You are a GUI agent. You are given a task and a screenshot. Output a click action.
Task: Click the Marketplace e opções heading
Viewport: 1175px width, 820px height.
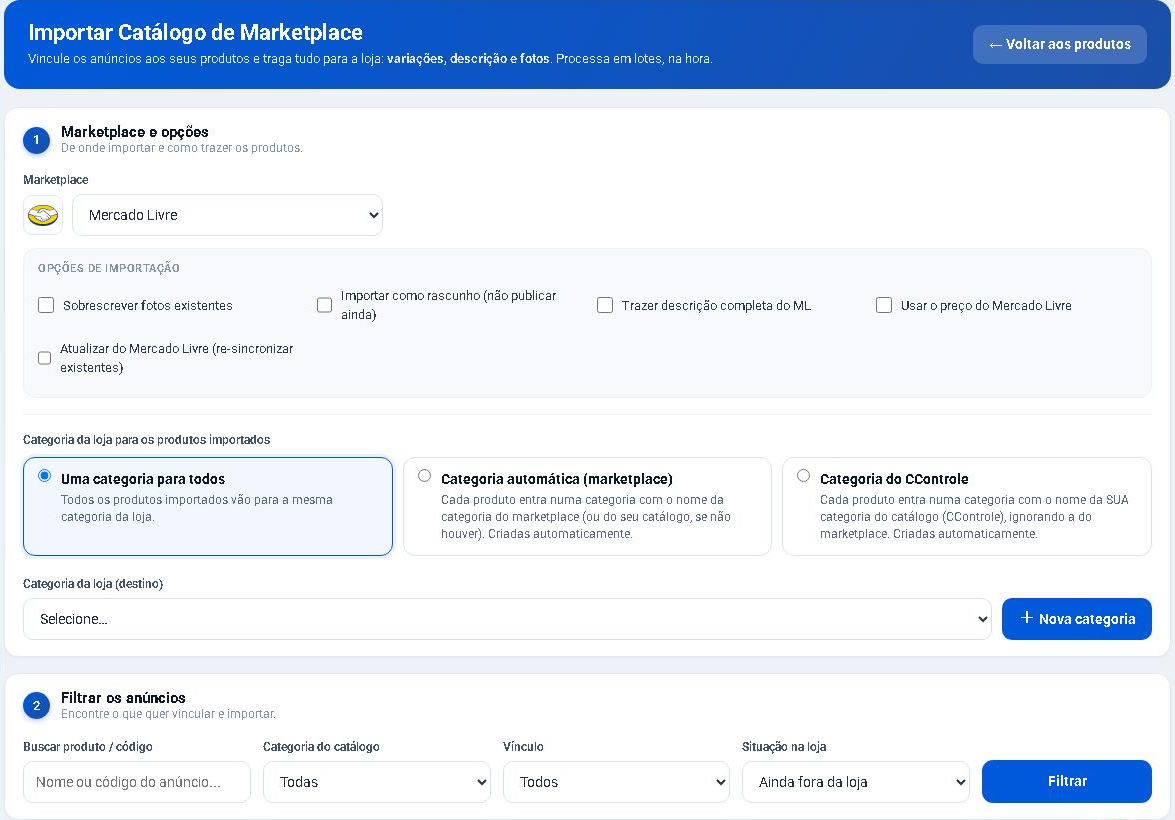(135, 132)
